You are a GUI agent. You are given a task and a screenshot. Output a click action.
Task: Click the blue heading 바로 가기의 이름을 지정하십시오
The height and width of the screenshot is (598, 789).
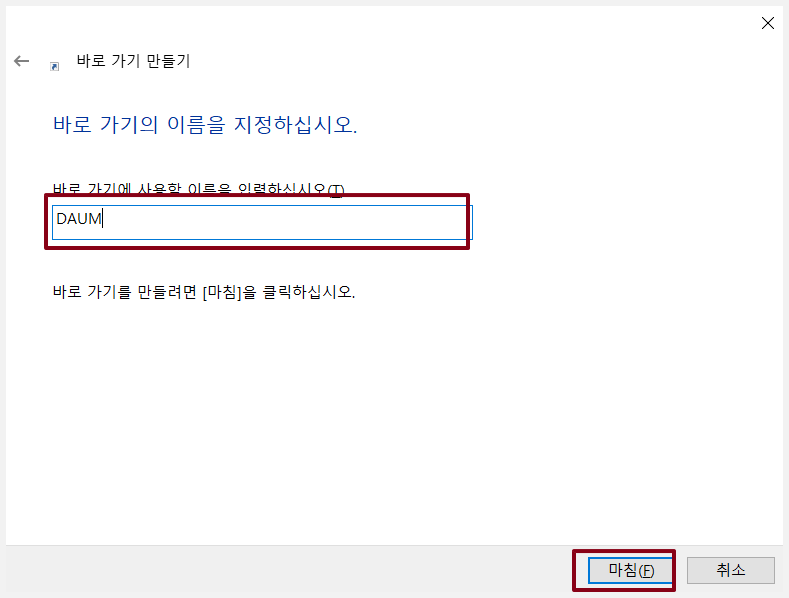205,124
